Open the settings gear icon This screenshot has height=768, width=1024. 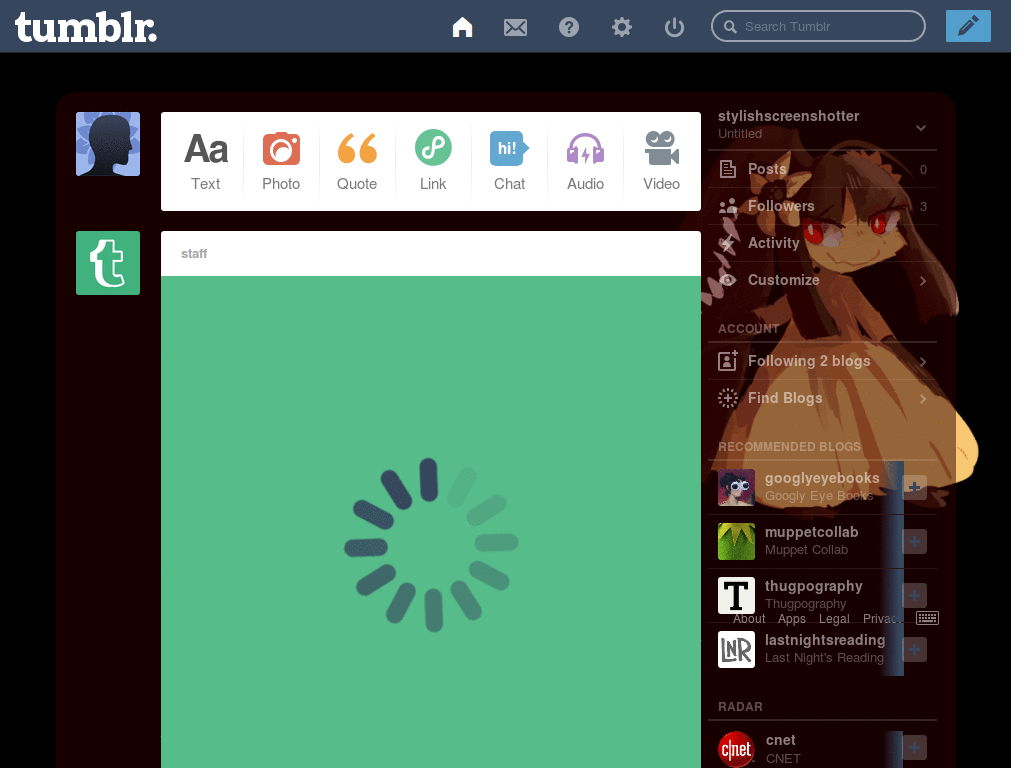click(x=622, y=27)
